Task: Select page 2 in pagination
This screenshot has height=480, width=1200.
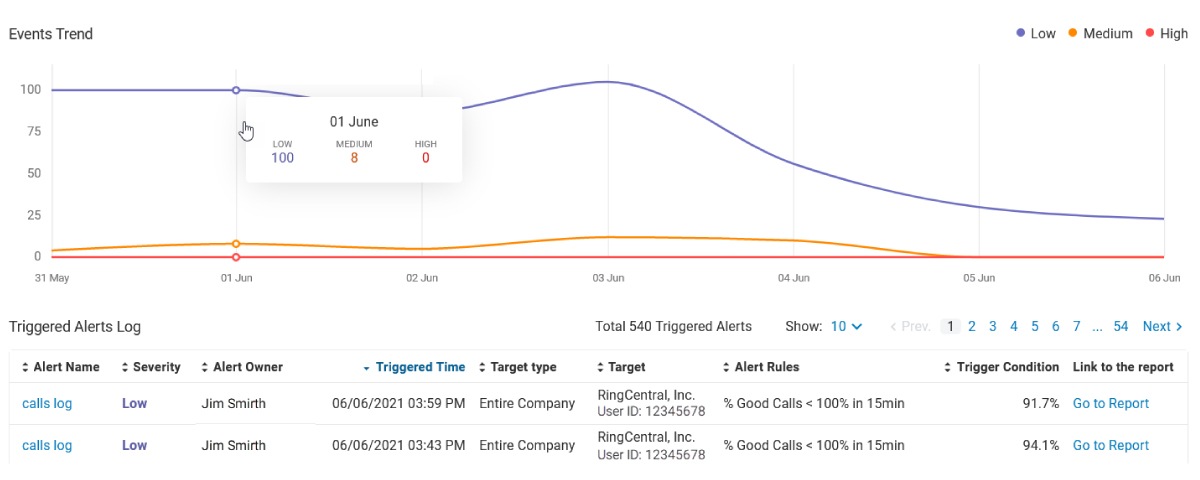Action: (972, 326)
